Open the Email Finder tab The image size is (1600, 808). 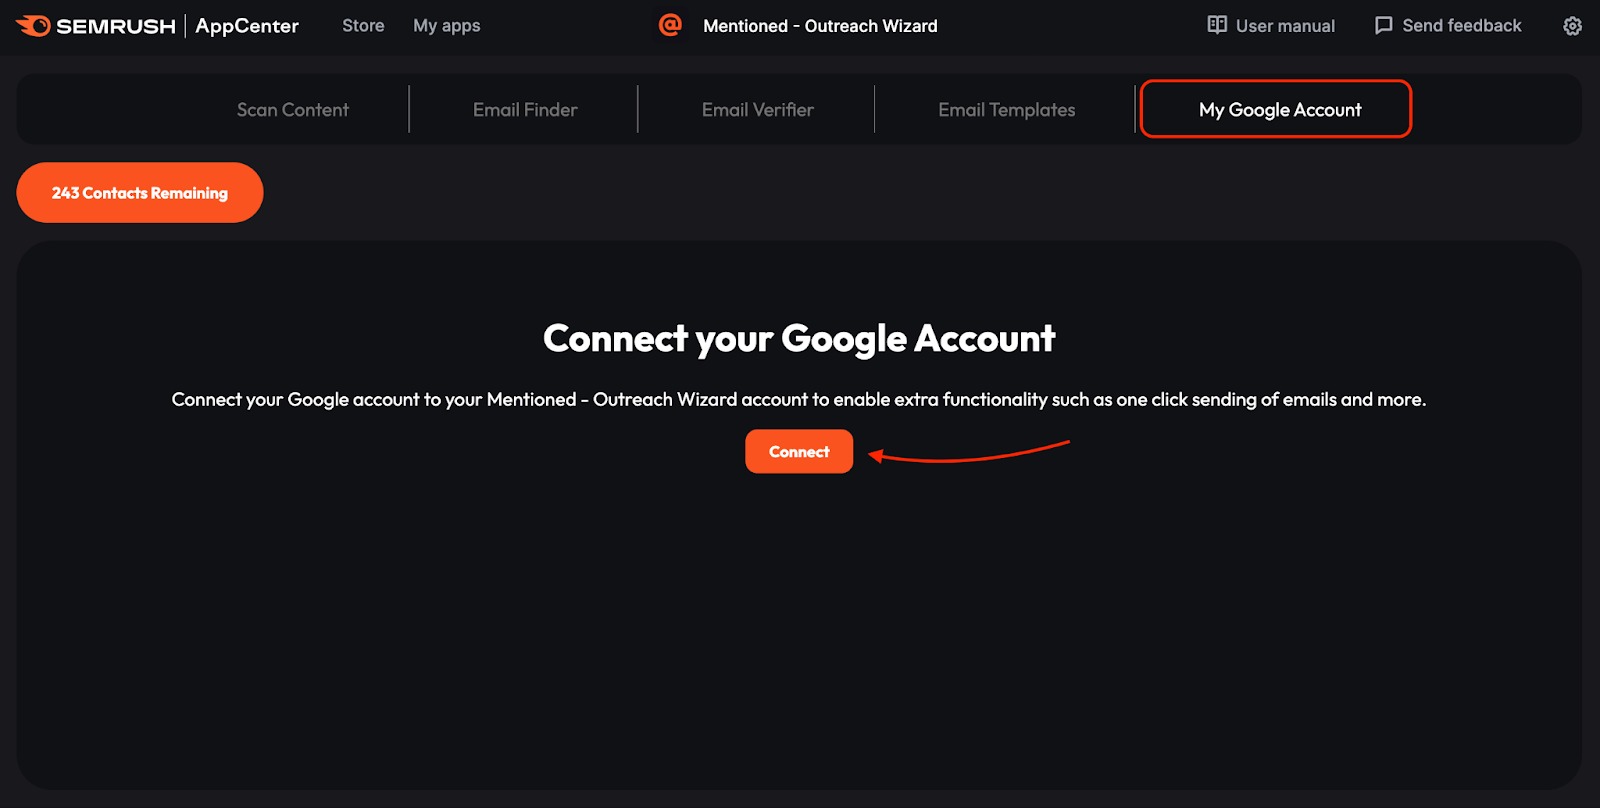pyautogui.click(x=524, y=109)
